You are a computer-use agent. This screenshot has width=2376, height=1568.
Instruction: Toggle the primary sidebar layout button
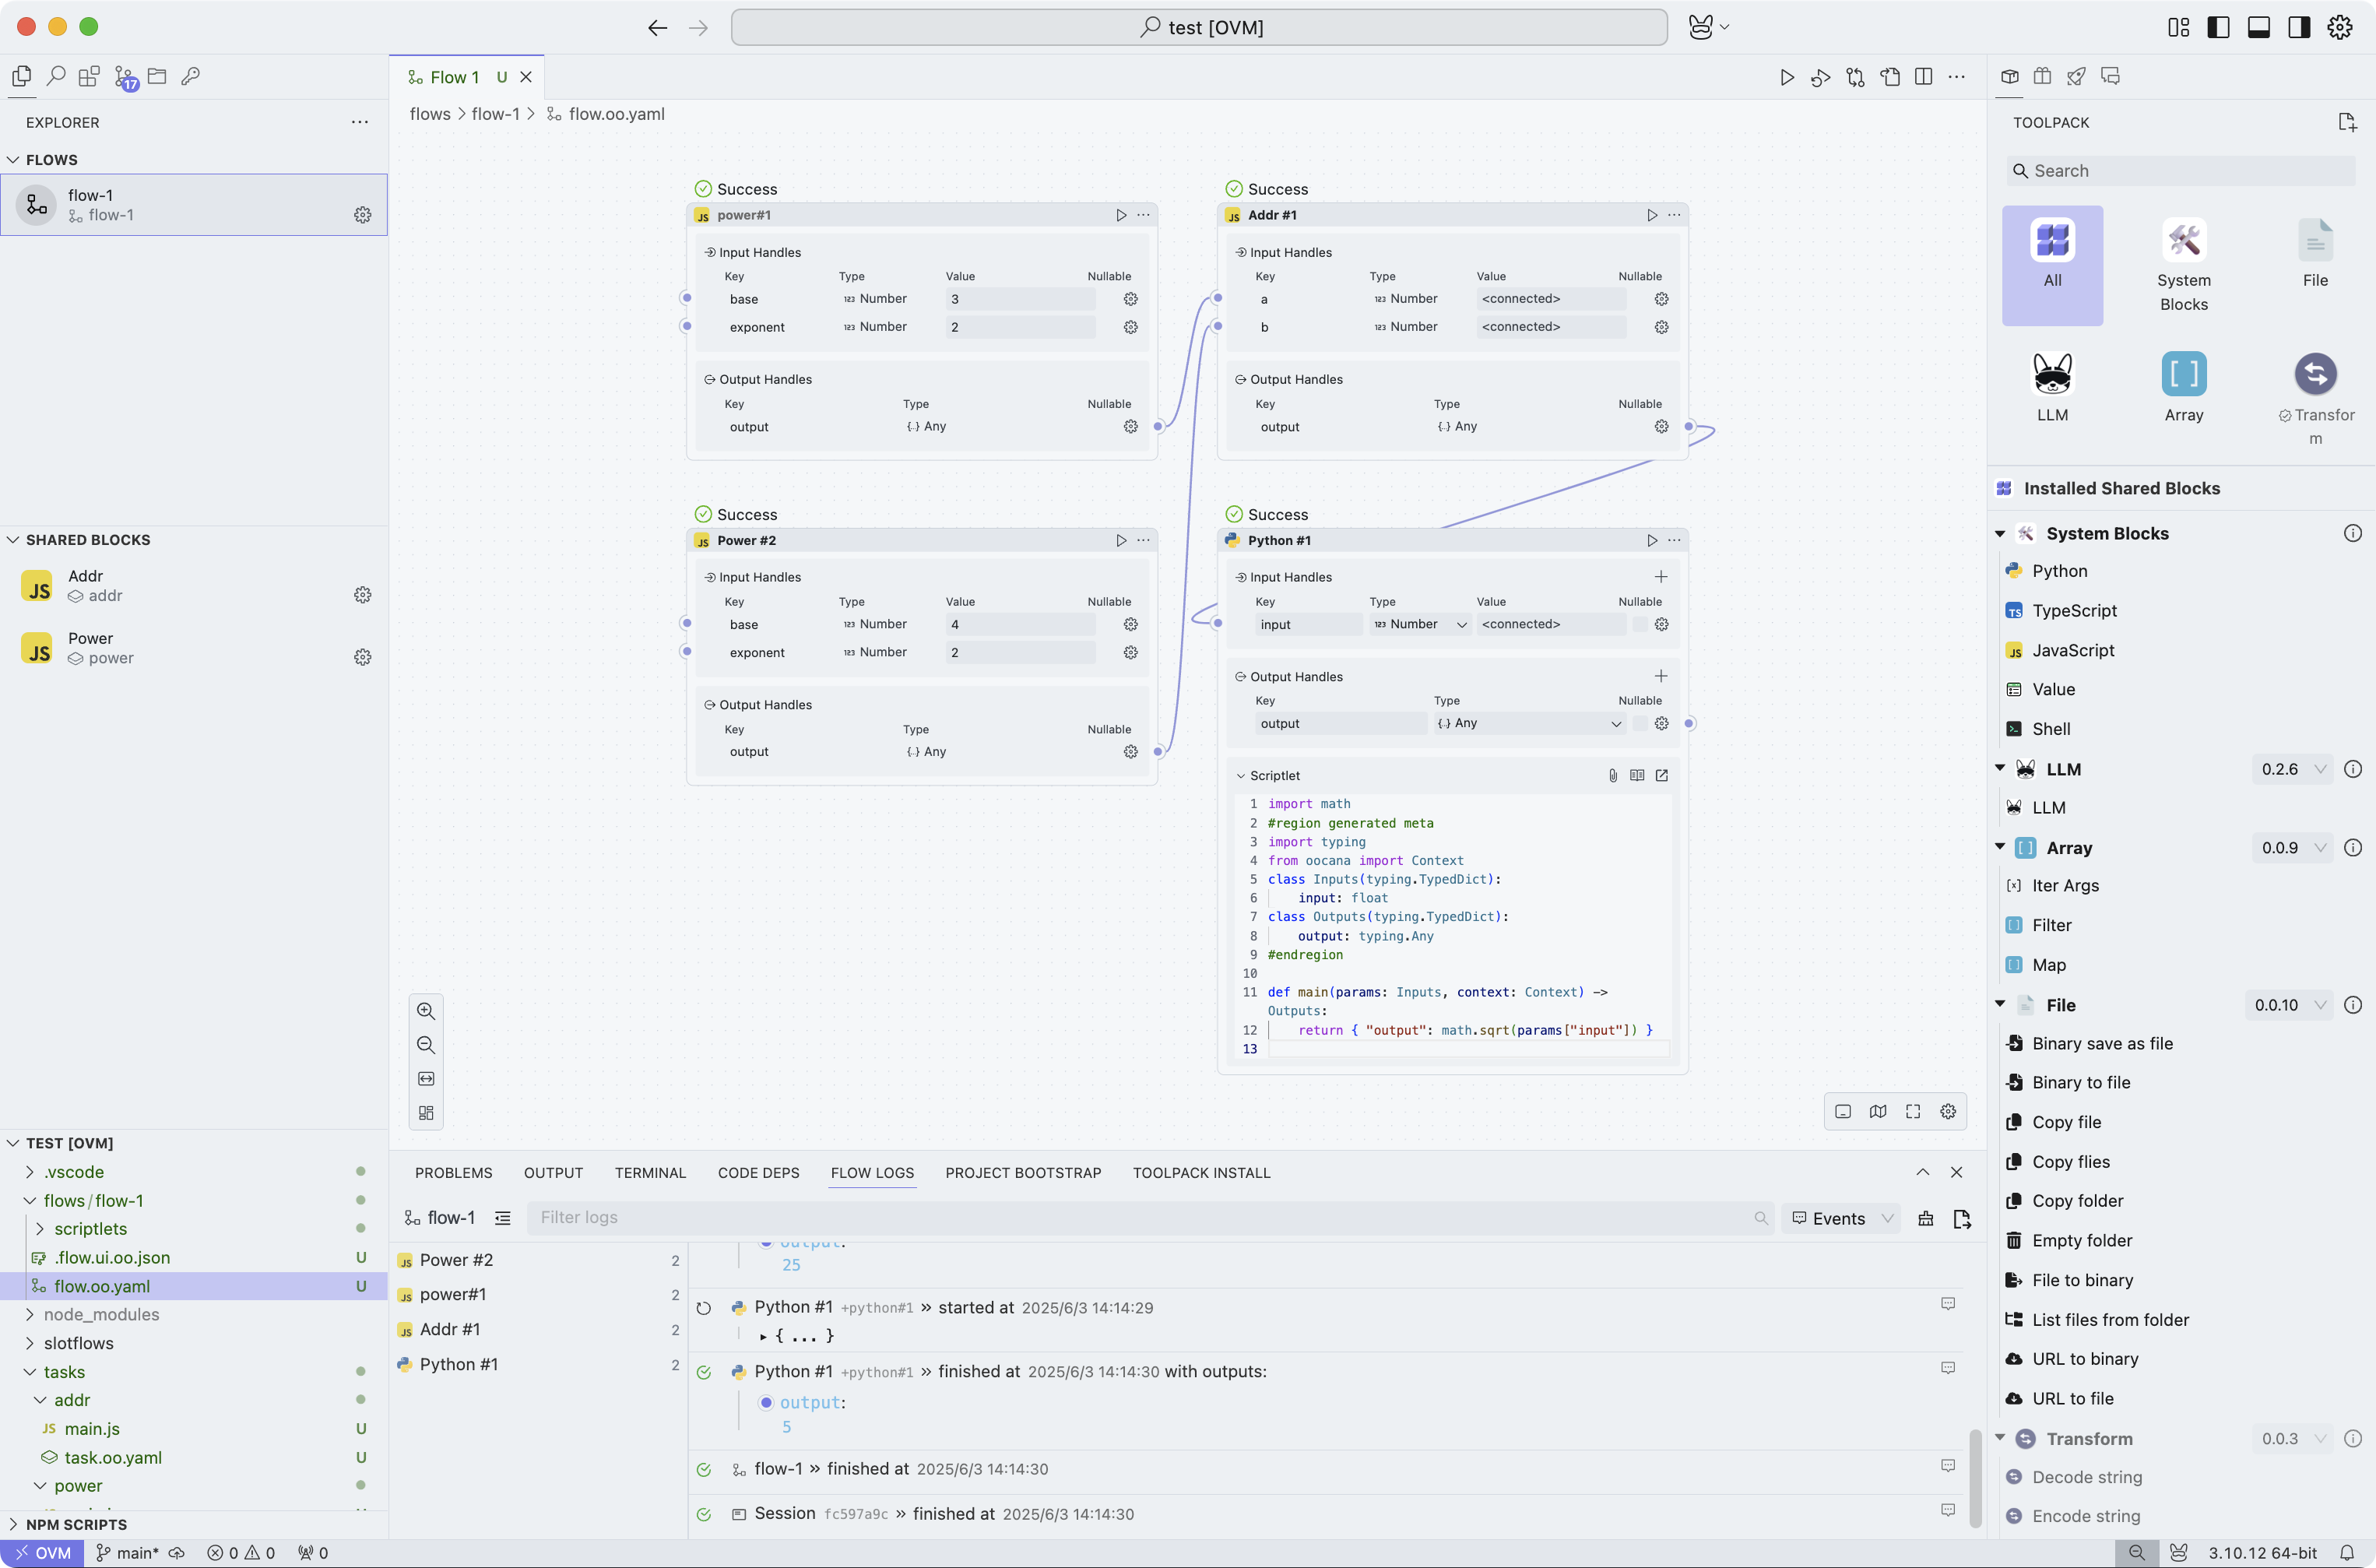click(2218, 27)
